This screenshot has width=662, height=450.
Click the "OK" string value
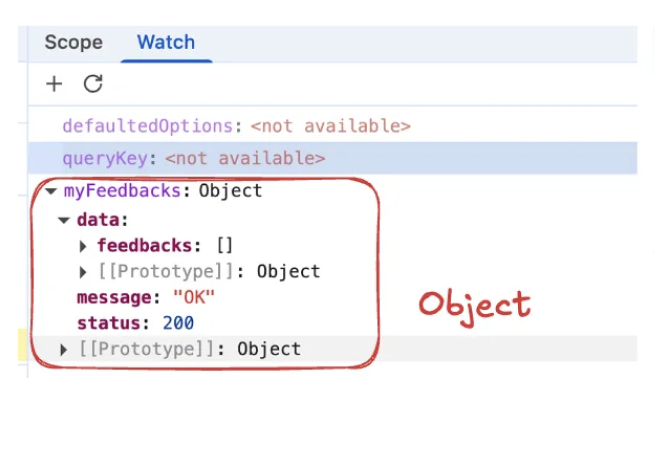pyautogui.click(x=193, y=298)
